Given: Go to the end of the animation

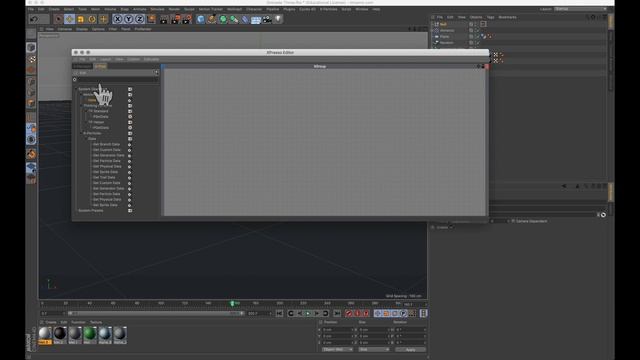Looking at the screenshot, I should (x=337, y=313).
